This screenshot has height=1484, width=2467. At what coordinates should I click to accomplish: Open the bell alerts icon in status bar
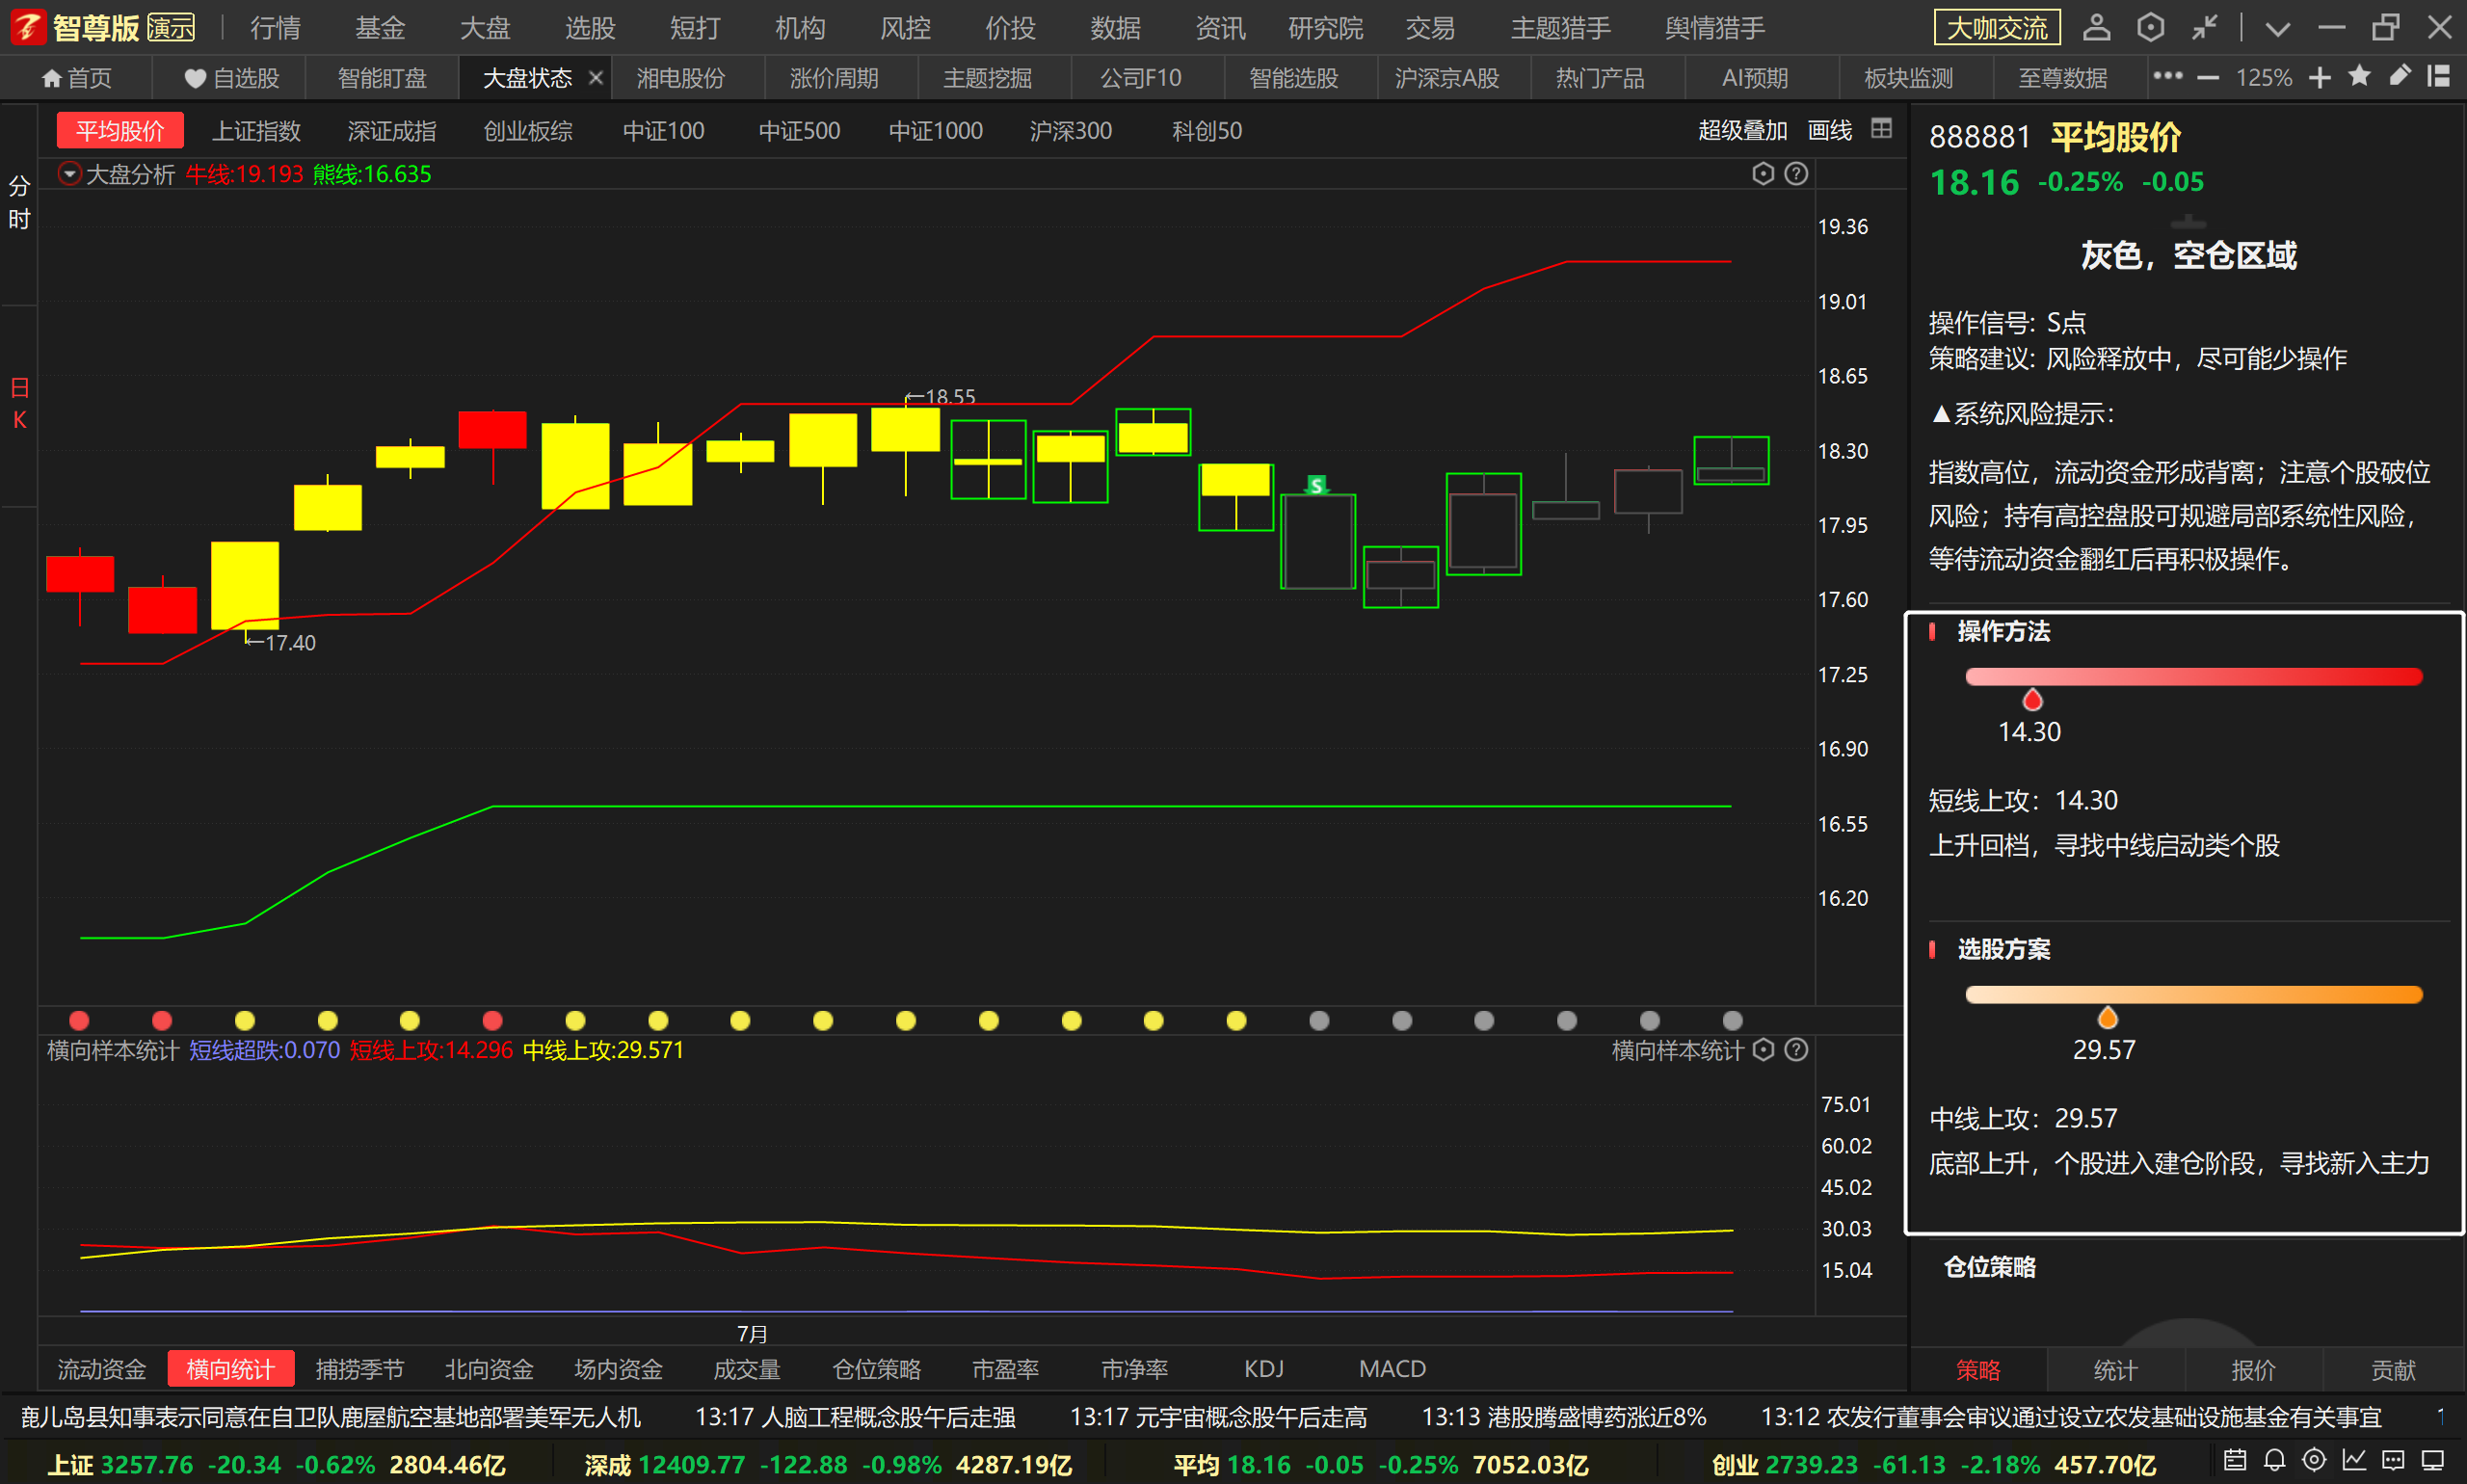pos(2274,1461)
